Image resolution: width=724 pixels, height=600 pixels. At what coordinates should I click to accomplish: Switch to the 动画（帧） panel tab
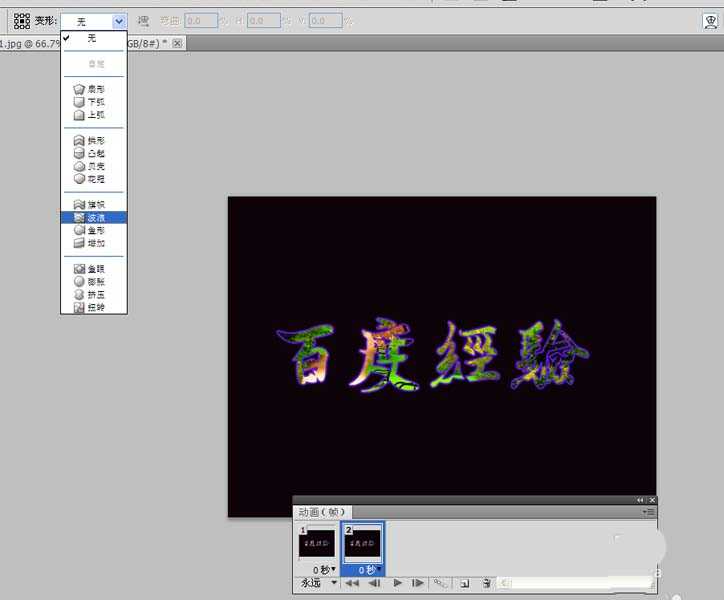tap(322, 511)
